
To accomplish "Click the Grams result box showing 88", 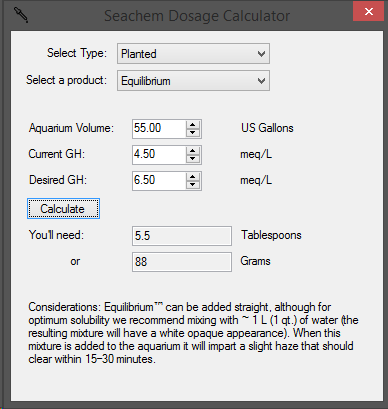I will [x=182, y=262].
